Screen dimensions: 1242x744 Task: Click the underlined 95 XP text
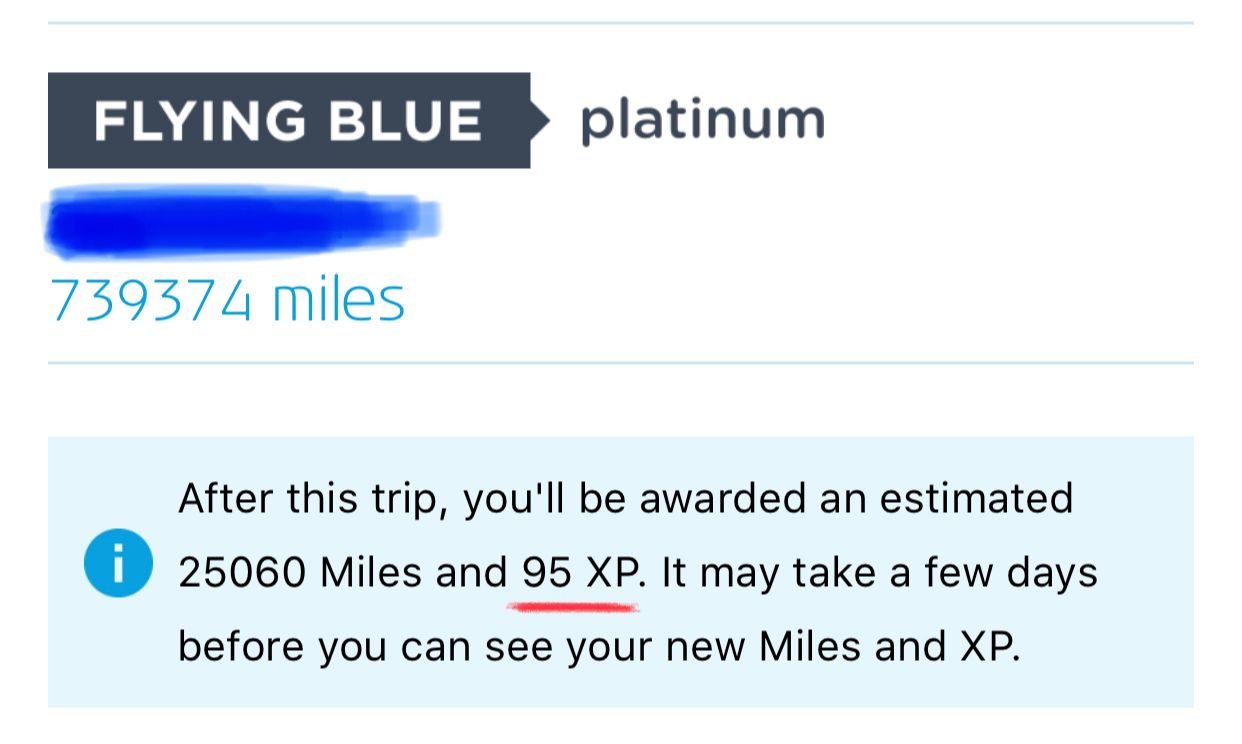pyautogui.click(x=578, y=573)
